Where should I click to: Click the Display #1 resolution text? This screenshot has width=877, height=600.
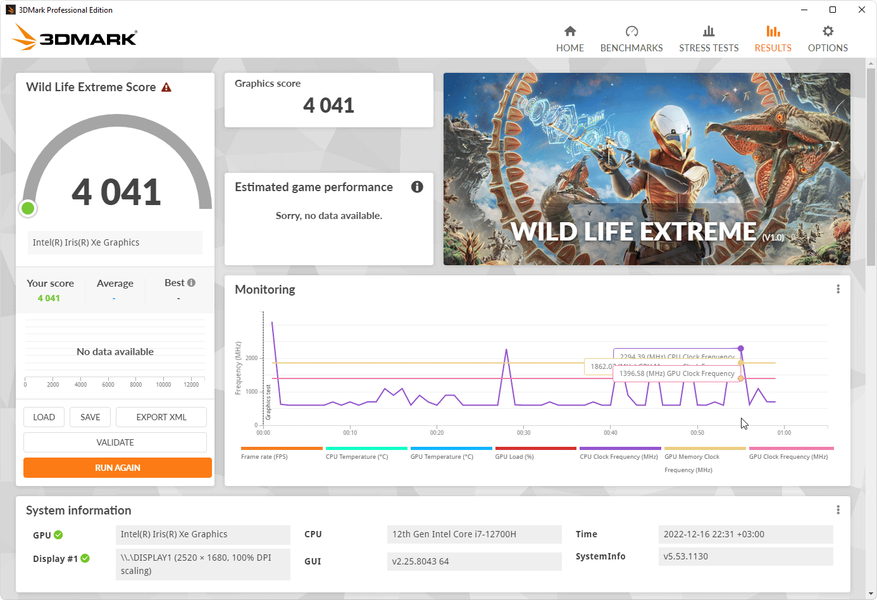203,564
